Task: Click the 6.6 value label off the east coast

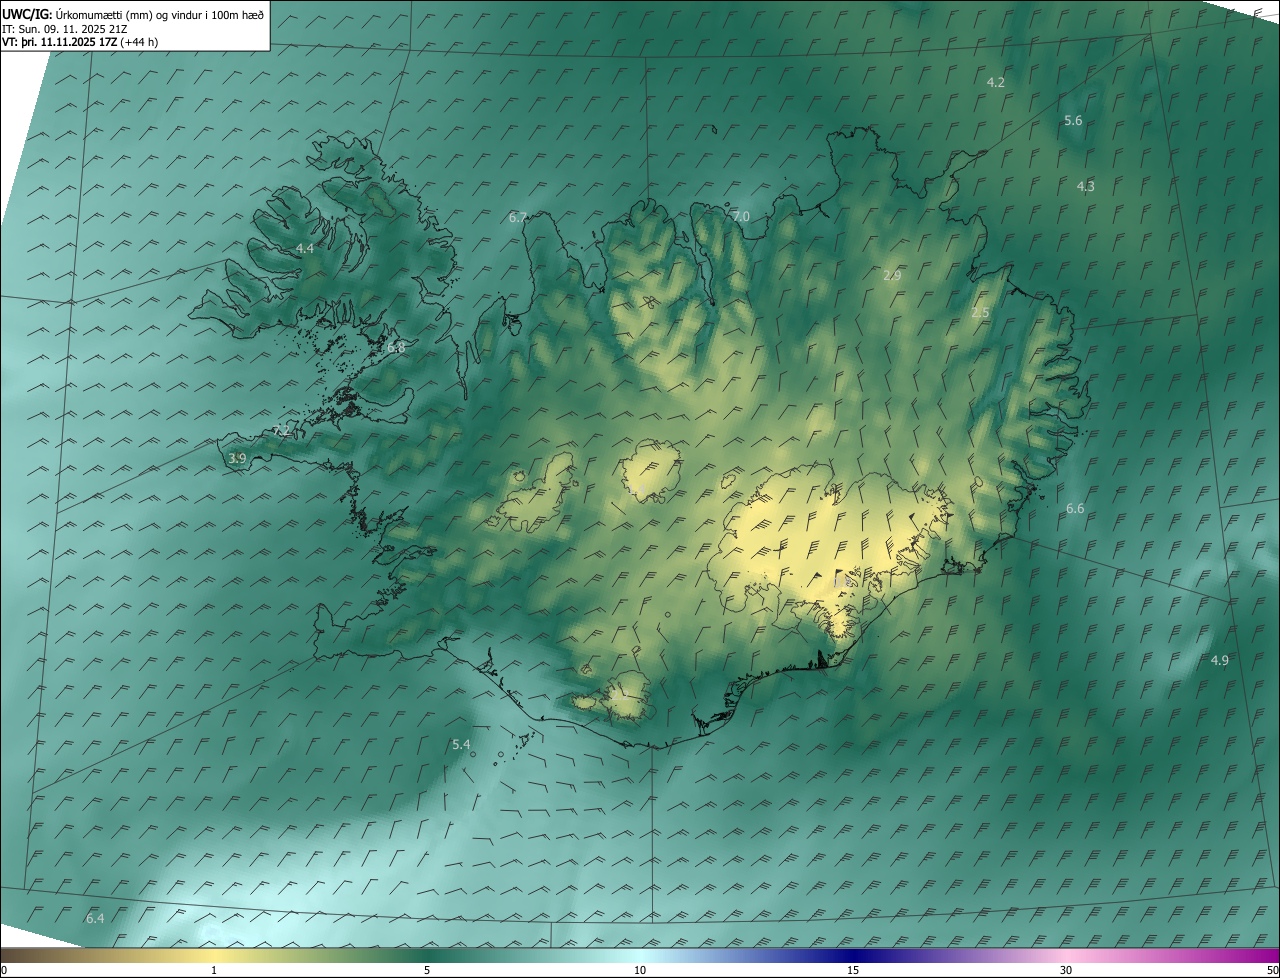Action: (1075, 509)
